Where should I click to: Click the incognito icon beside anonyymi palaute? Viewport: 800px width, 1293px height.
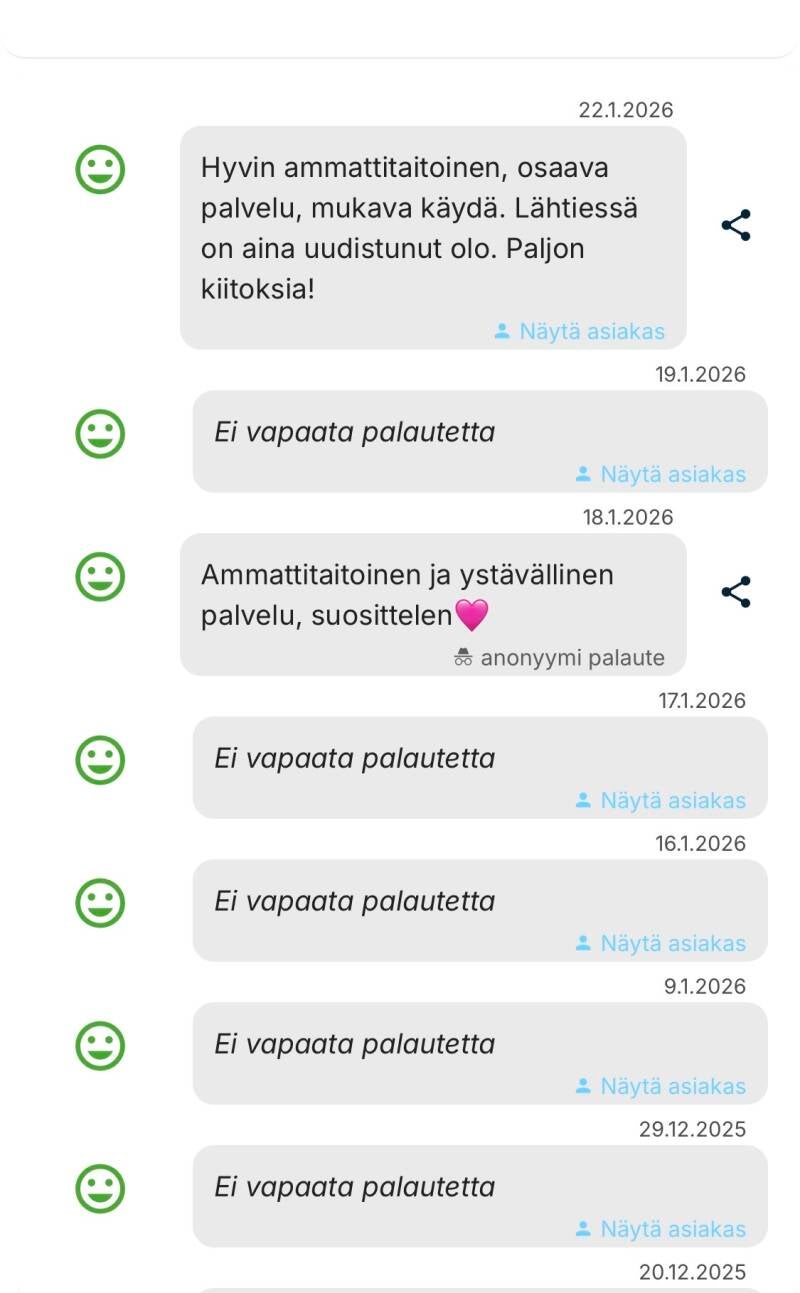463,658
